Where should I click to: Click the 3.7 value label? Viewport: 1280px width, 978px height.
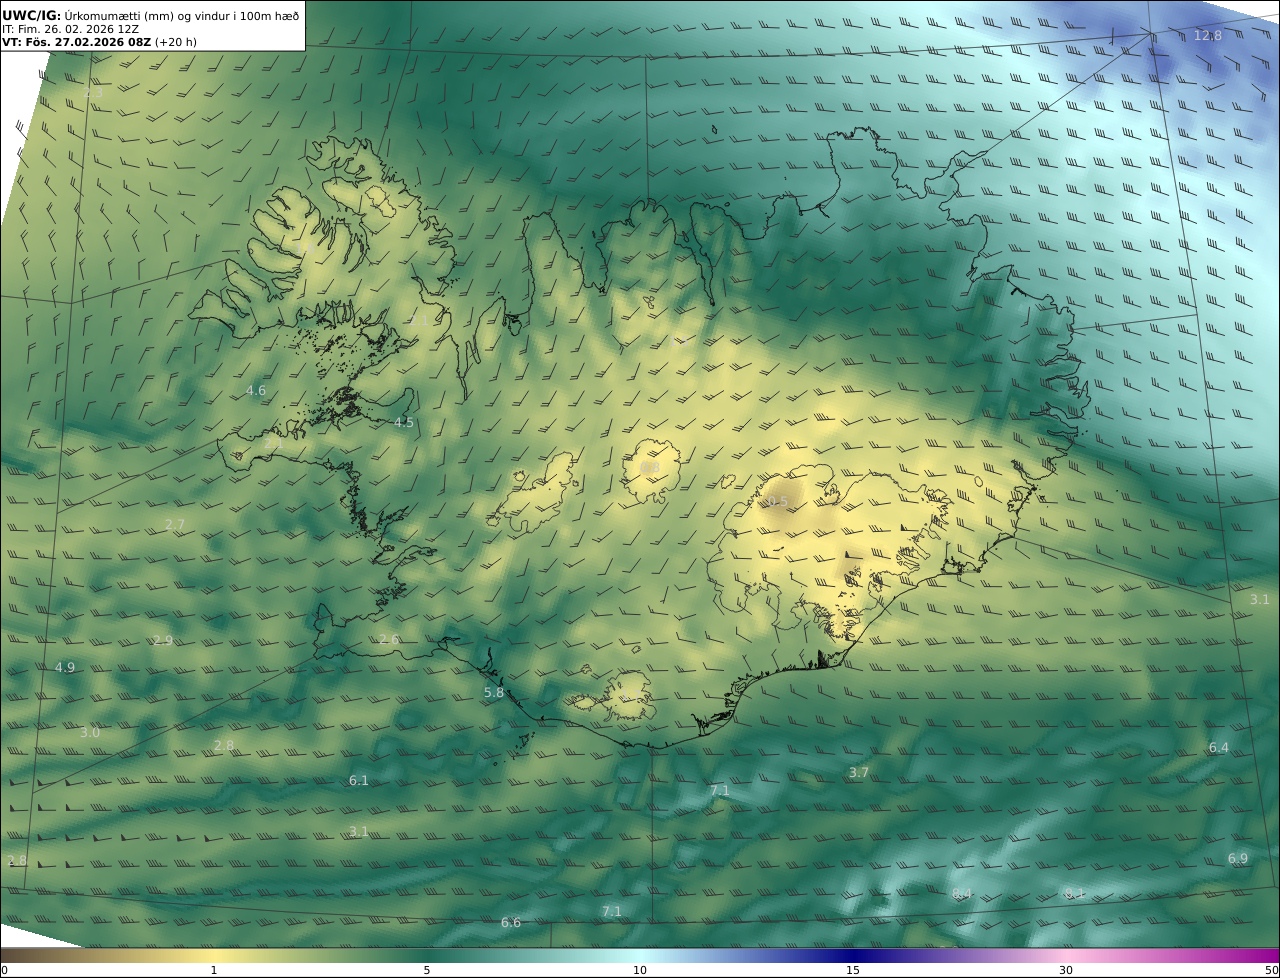859,772
